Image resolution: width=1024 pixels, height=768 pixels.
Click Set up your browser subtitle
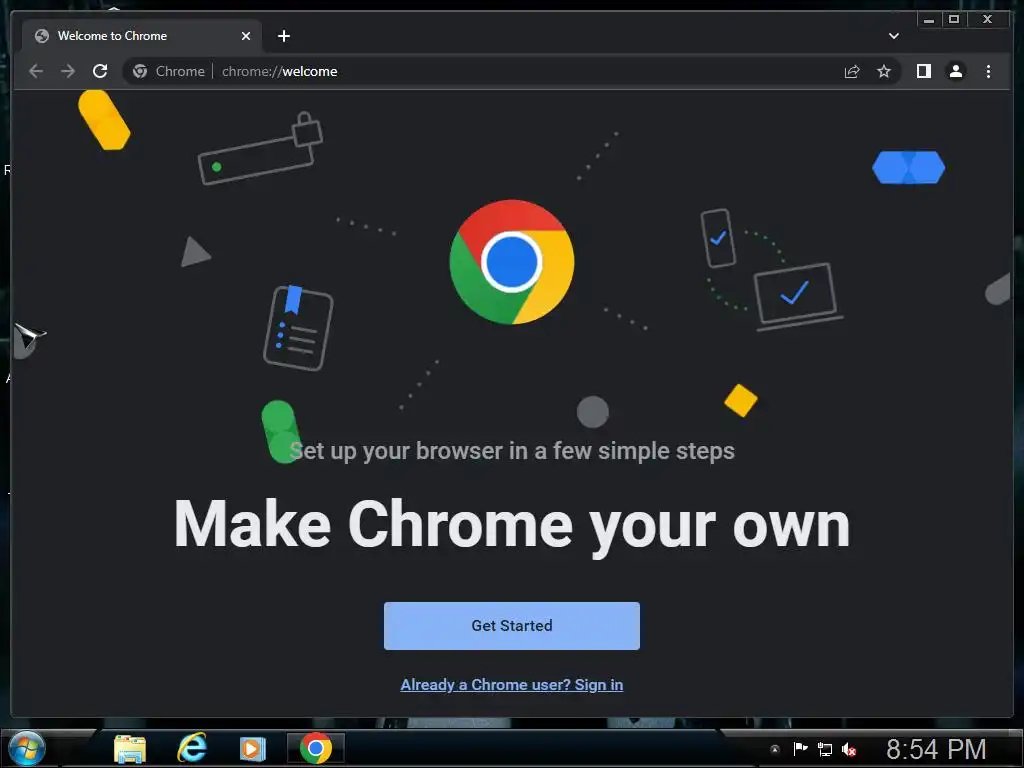512,451
